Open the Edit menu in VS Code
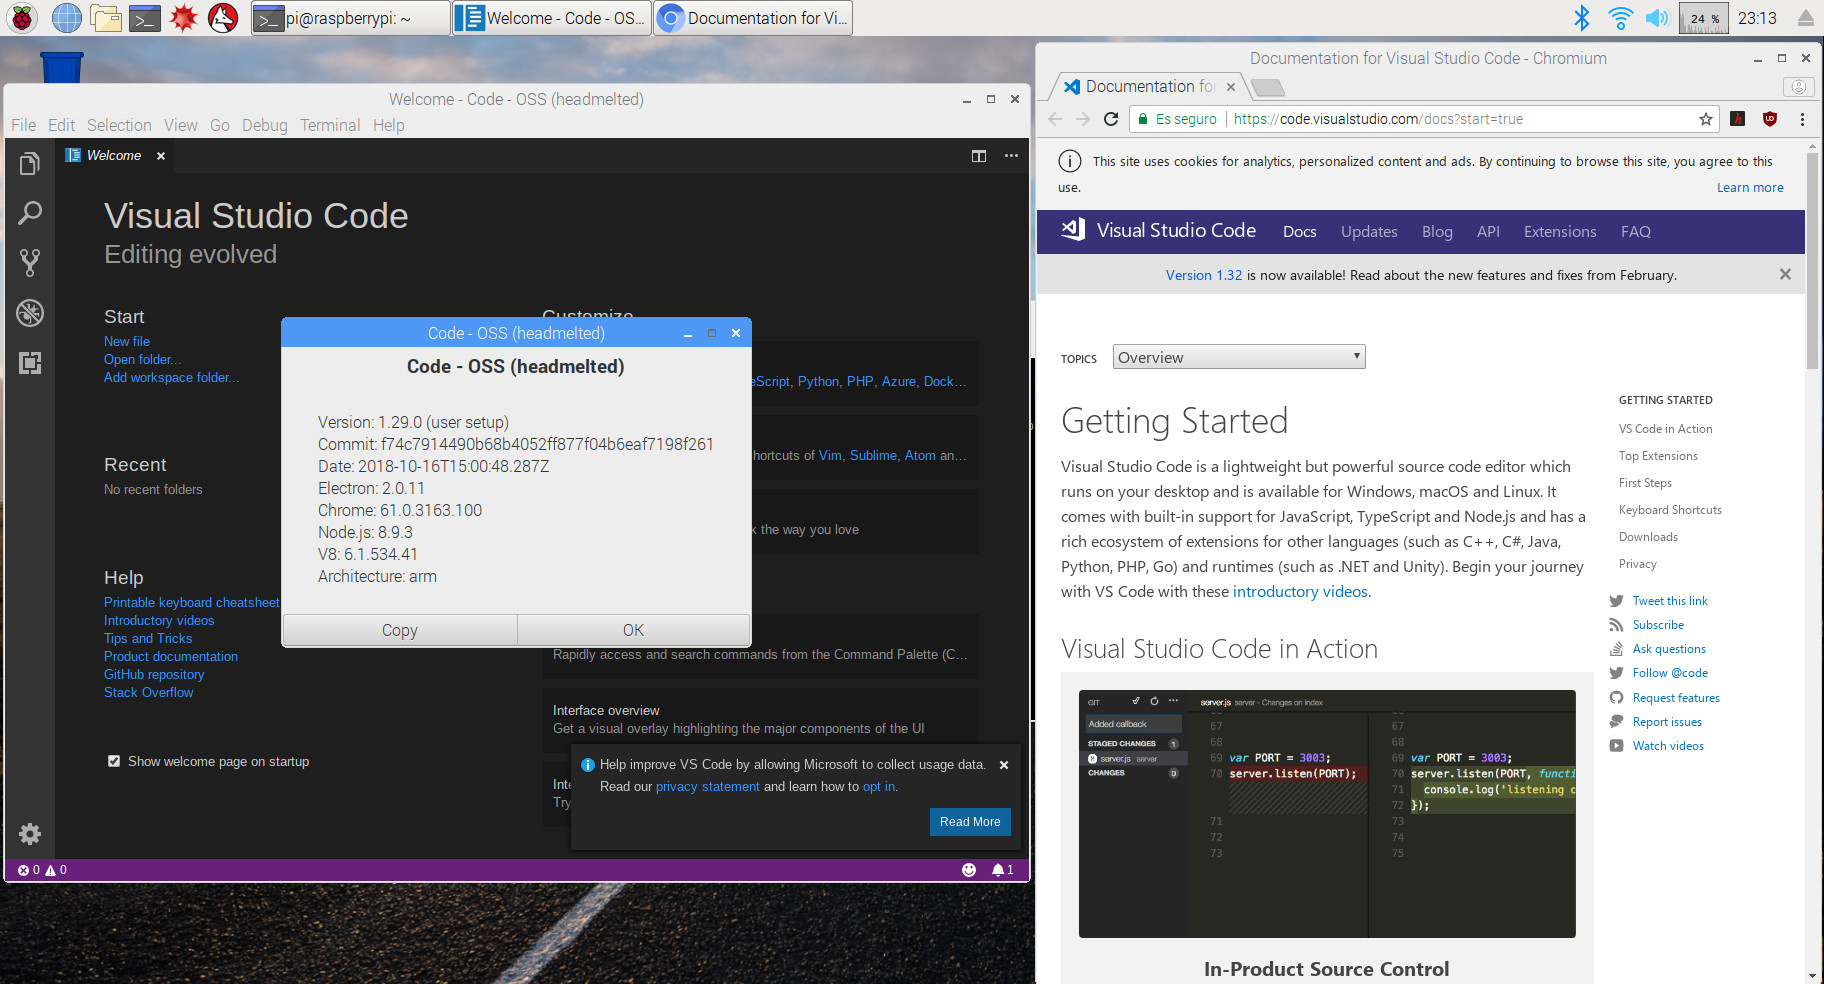 62,125
